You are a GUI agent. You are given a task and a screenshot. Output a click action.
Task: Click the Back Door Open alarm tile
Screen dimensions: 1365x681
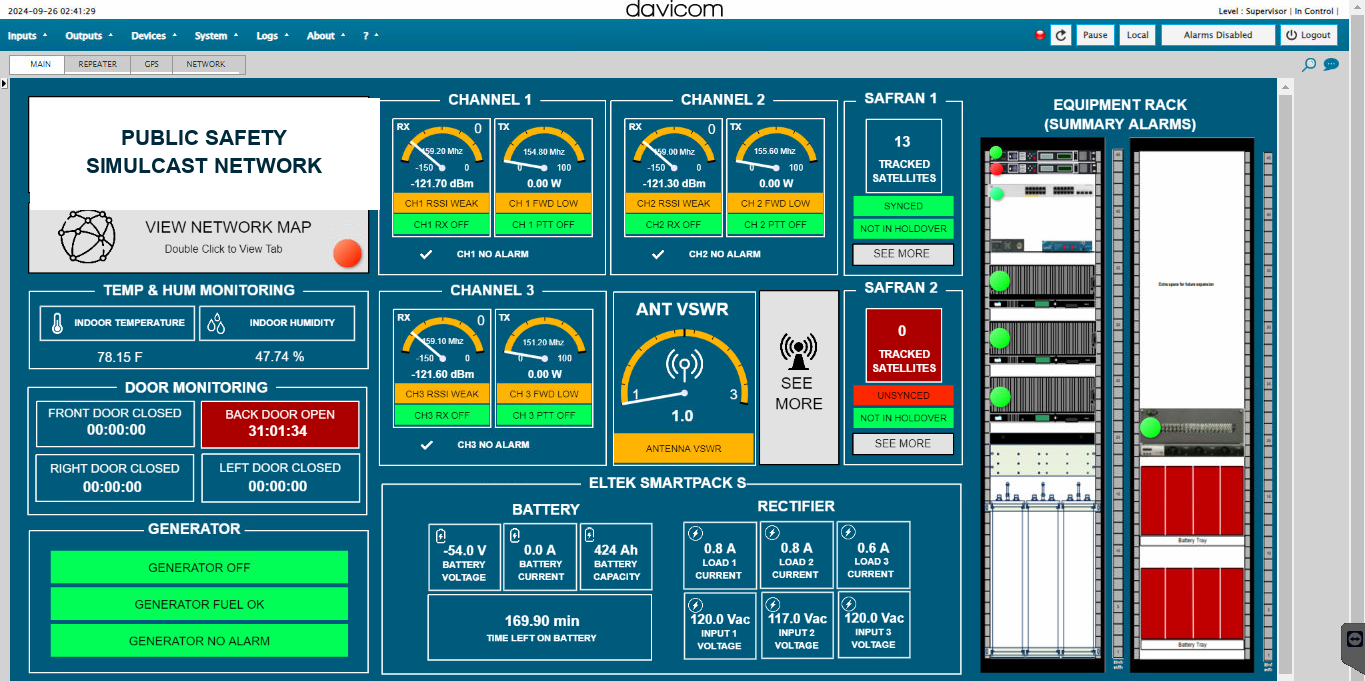tap(280, 423)
